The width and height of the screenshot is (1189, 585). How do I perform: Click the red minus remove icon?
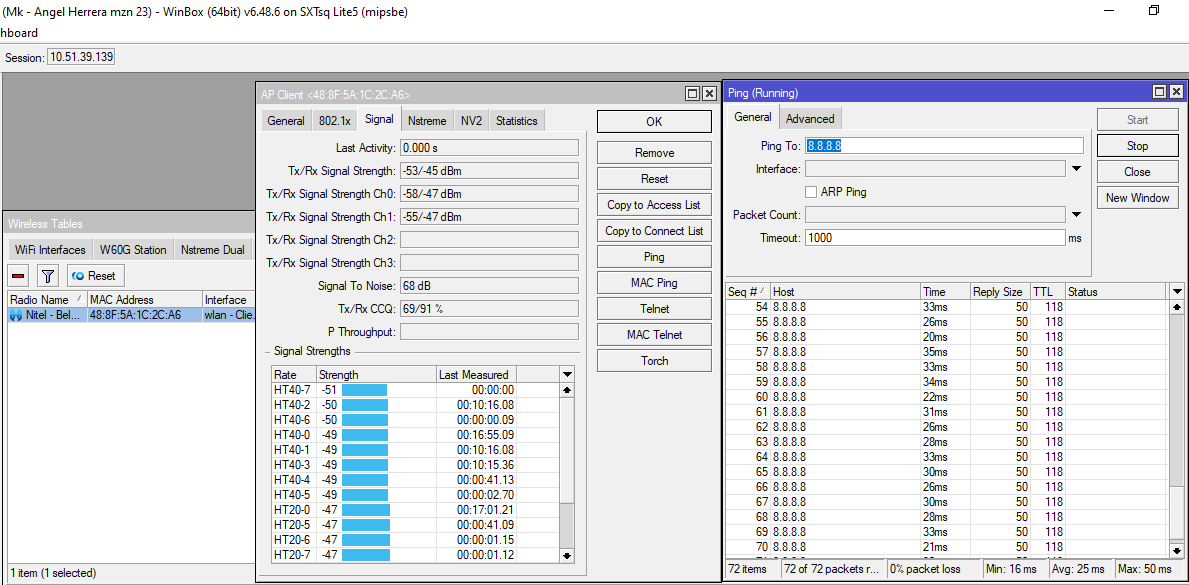(x=18, y=275)
